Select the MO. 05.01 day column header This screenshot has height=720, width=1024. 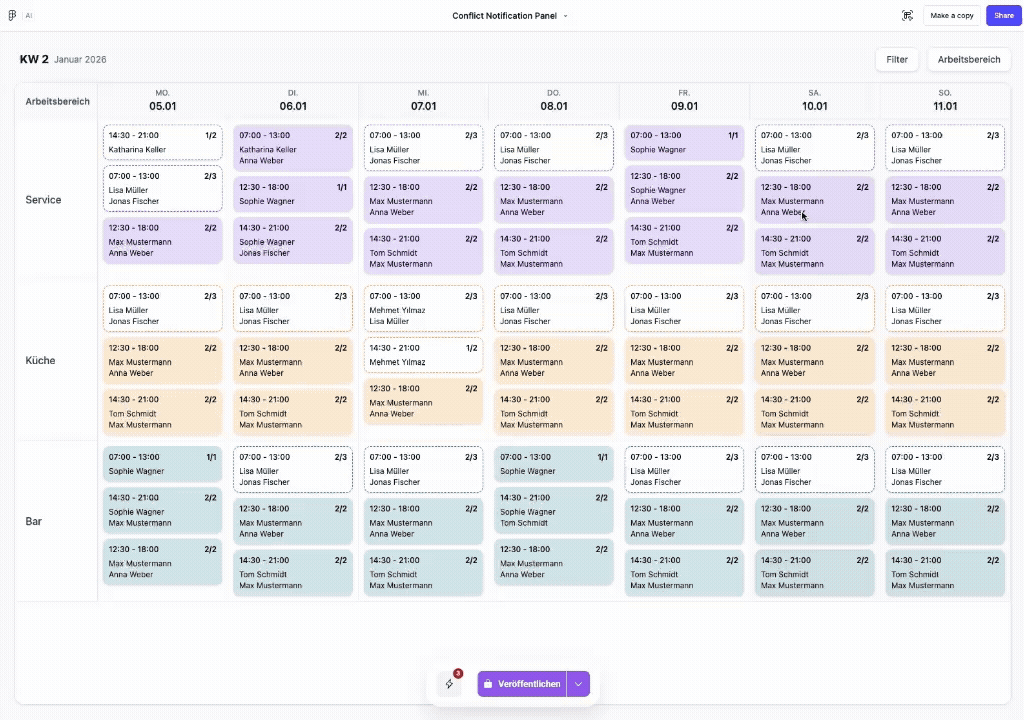pyautogui.click(x=163, y=100)
